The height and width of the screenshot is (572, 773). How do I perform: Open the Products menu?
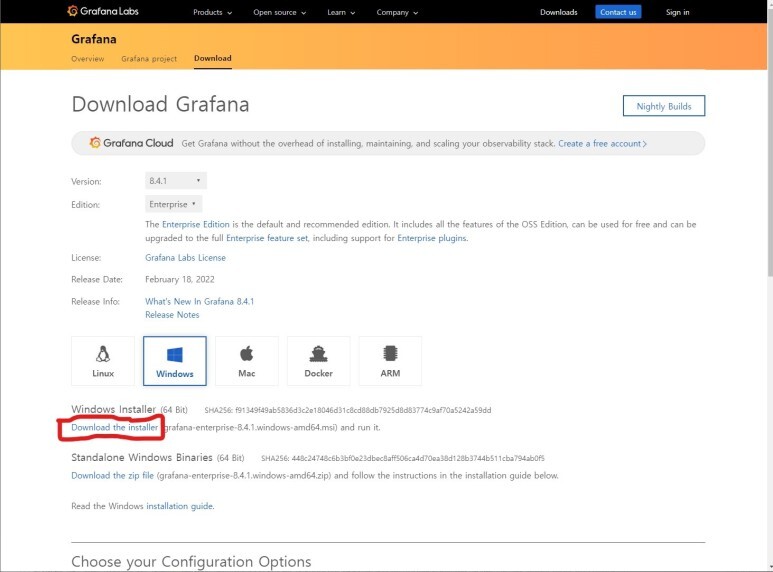pyautogui.click(x=212, y=12)
